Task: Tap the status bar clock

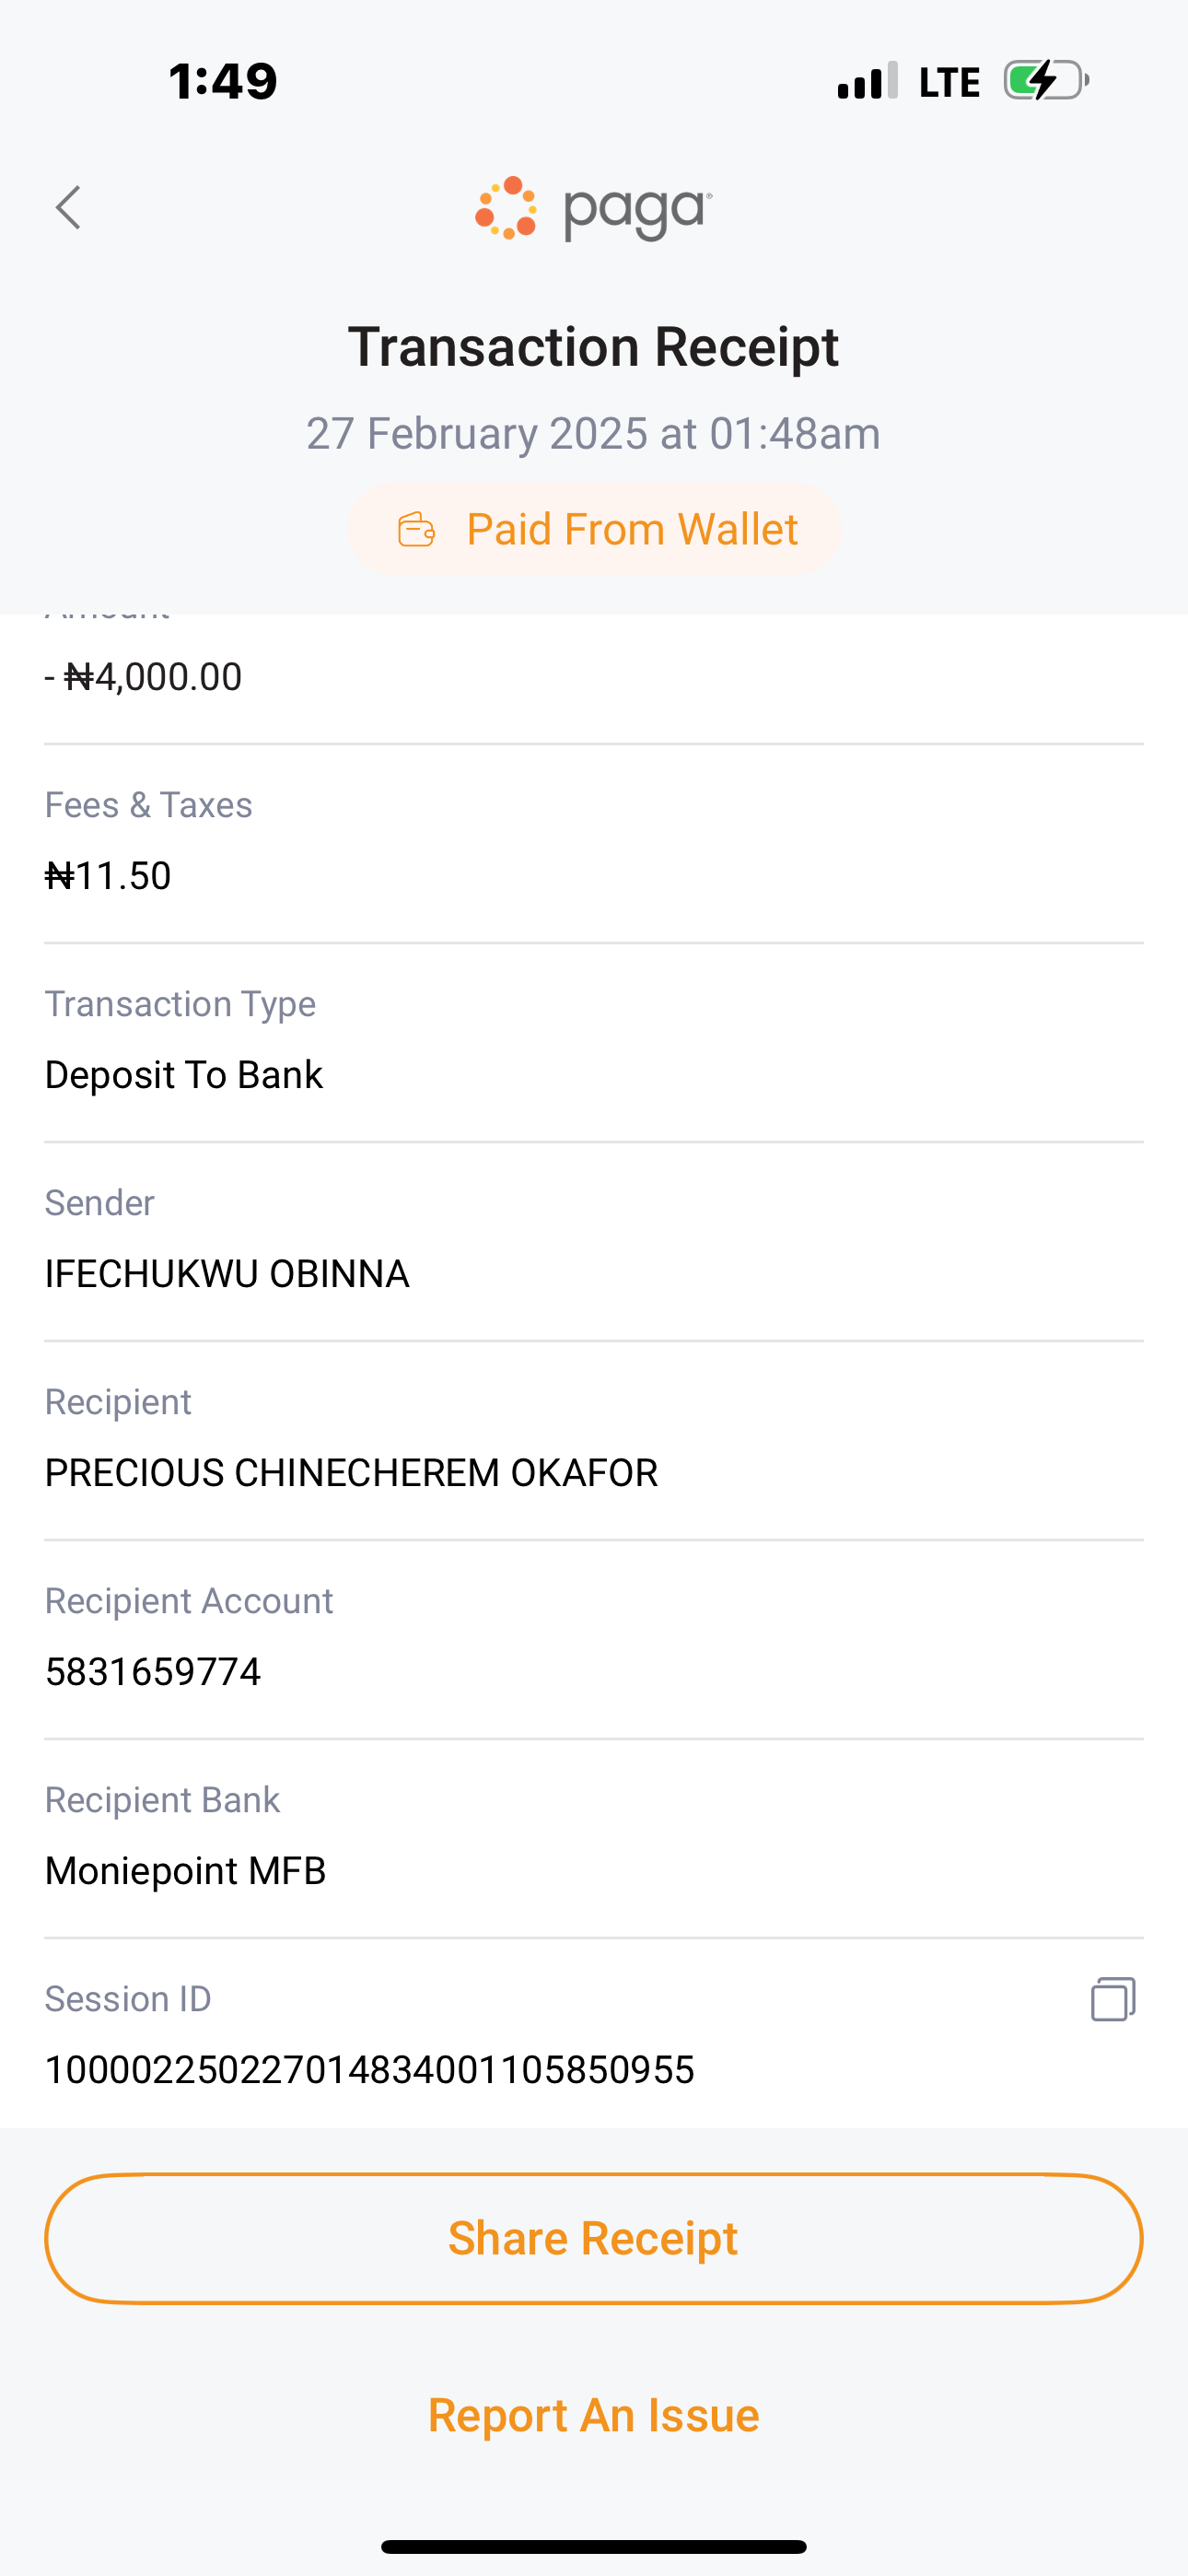Action: [x=222, y=81]
